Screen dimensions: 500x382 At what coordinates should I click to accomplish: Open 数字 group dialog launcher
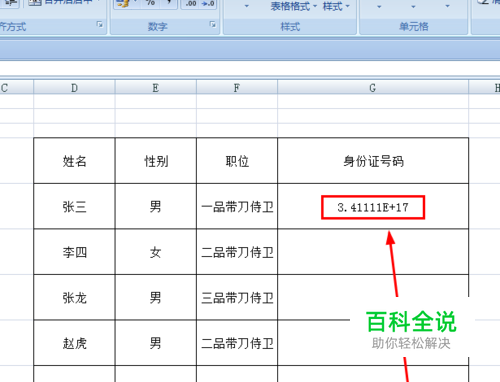pyautogui.click(x=213, y=24)
